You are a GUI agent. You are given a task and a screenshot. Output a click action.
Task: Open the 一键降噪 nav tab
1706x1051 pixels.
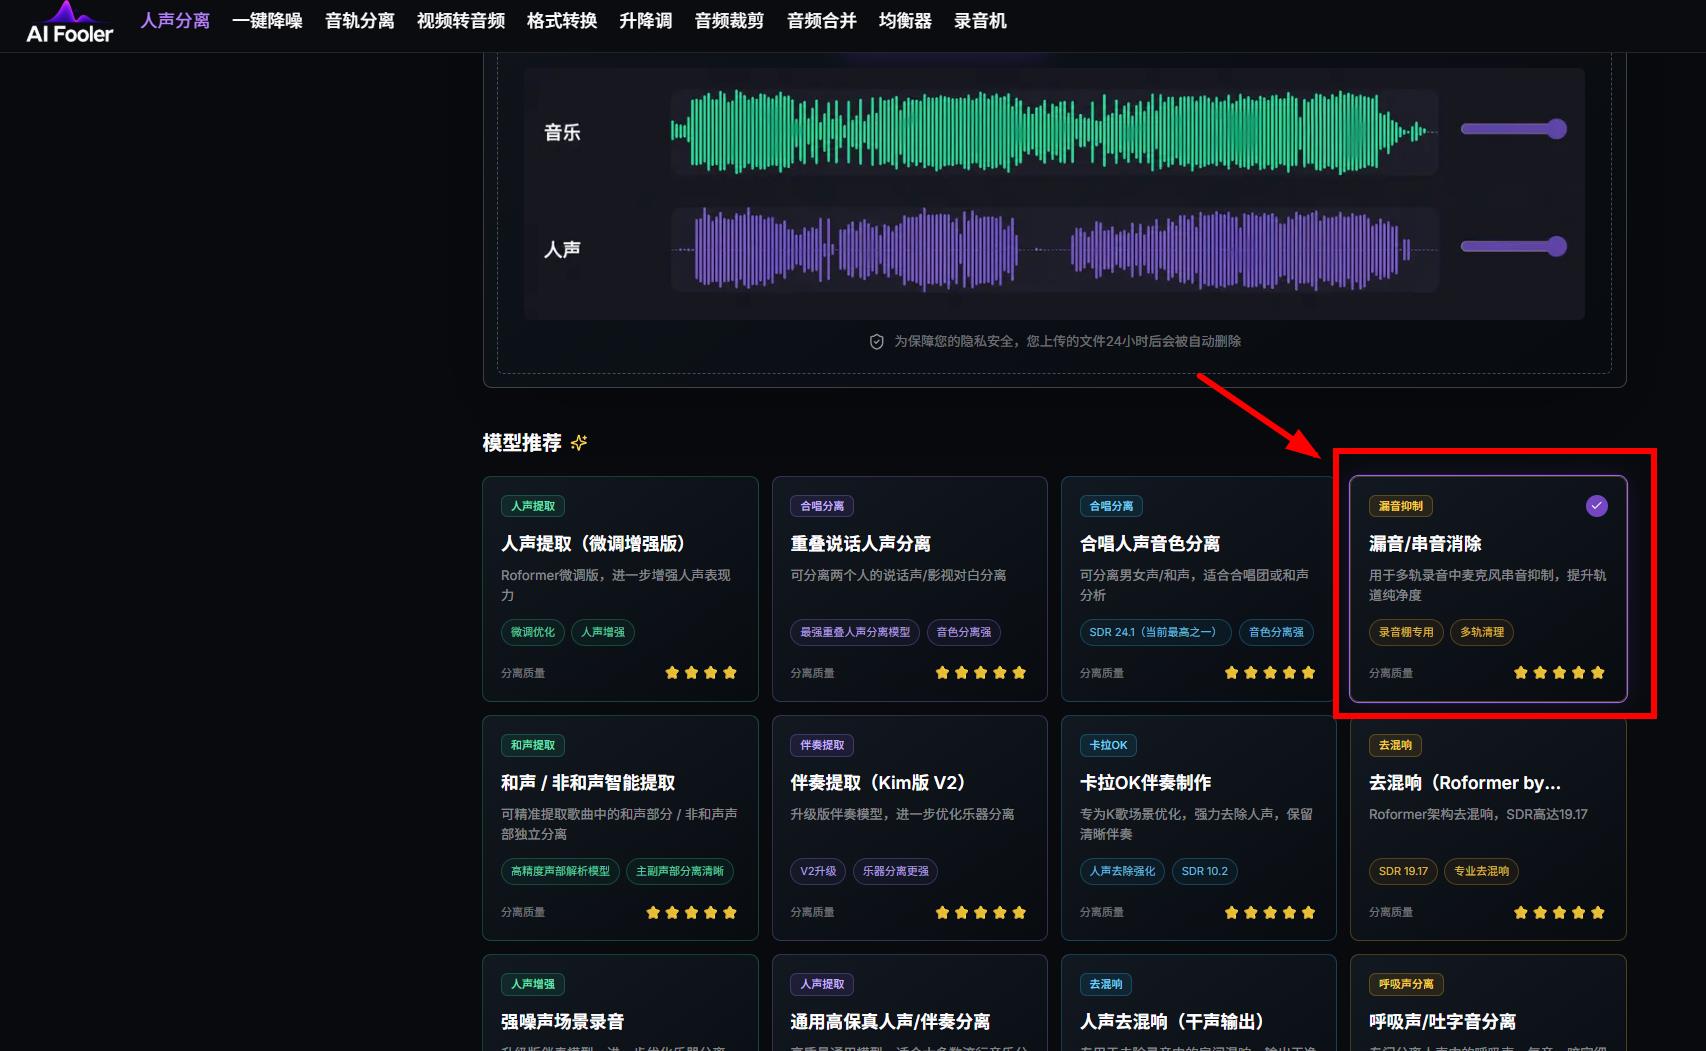pos(267,21)
